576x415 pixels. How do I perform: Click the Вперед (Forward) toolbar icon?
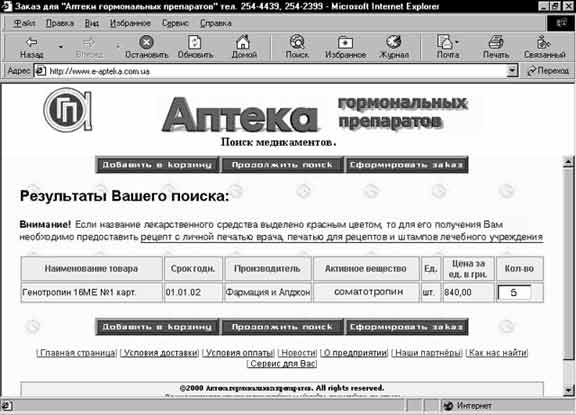(89, 48)
